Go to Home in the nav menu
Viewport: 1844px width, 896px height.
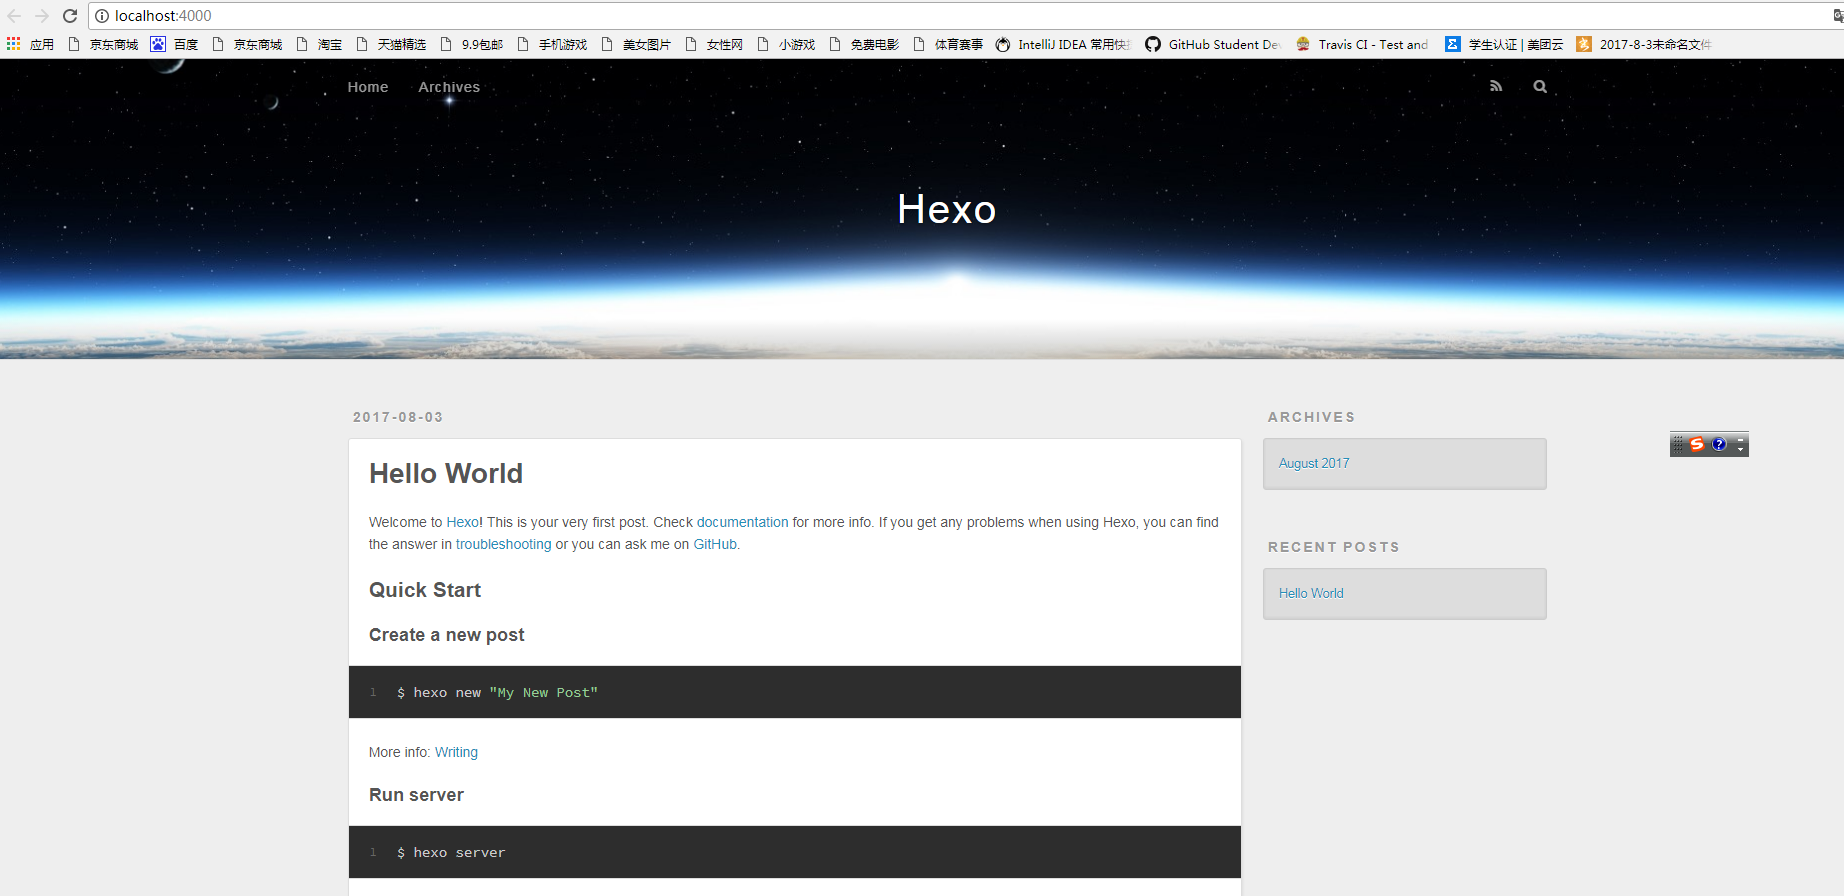(x=368, y=87)
